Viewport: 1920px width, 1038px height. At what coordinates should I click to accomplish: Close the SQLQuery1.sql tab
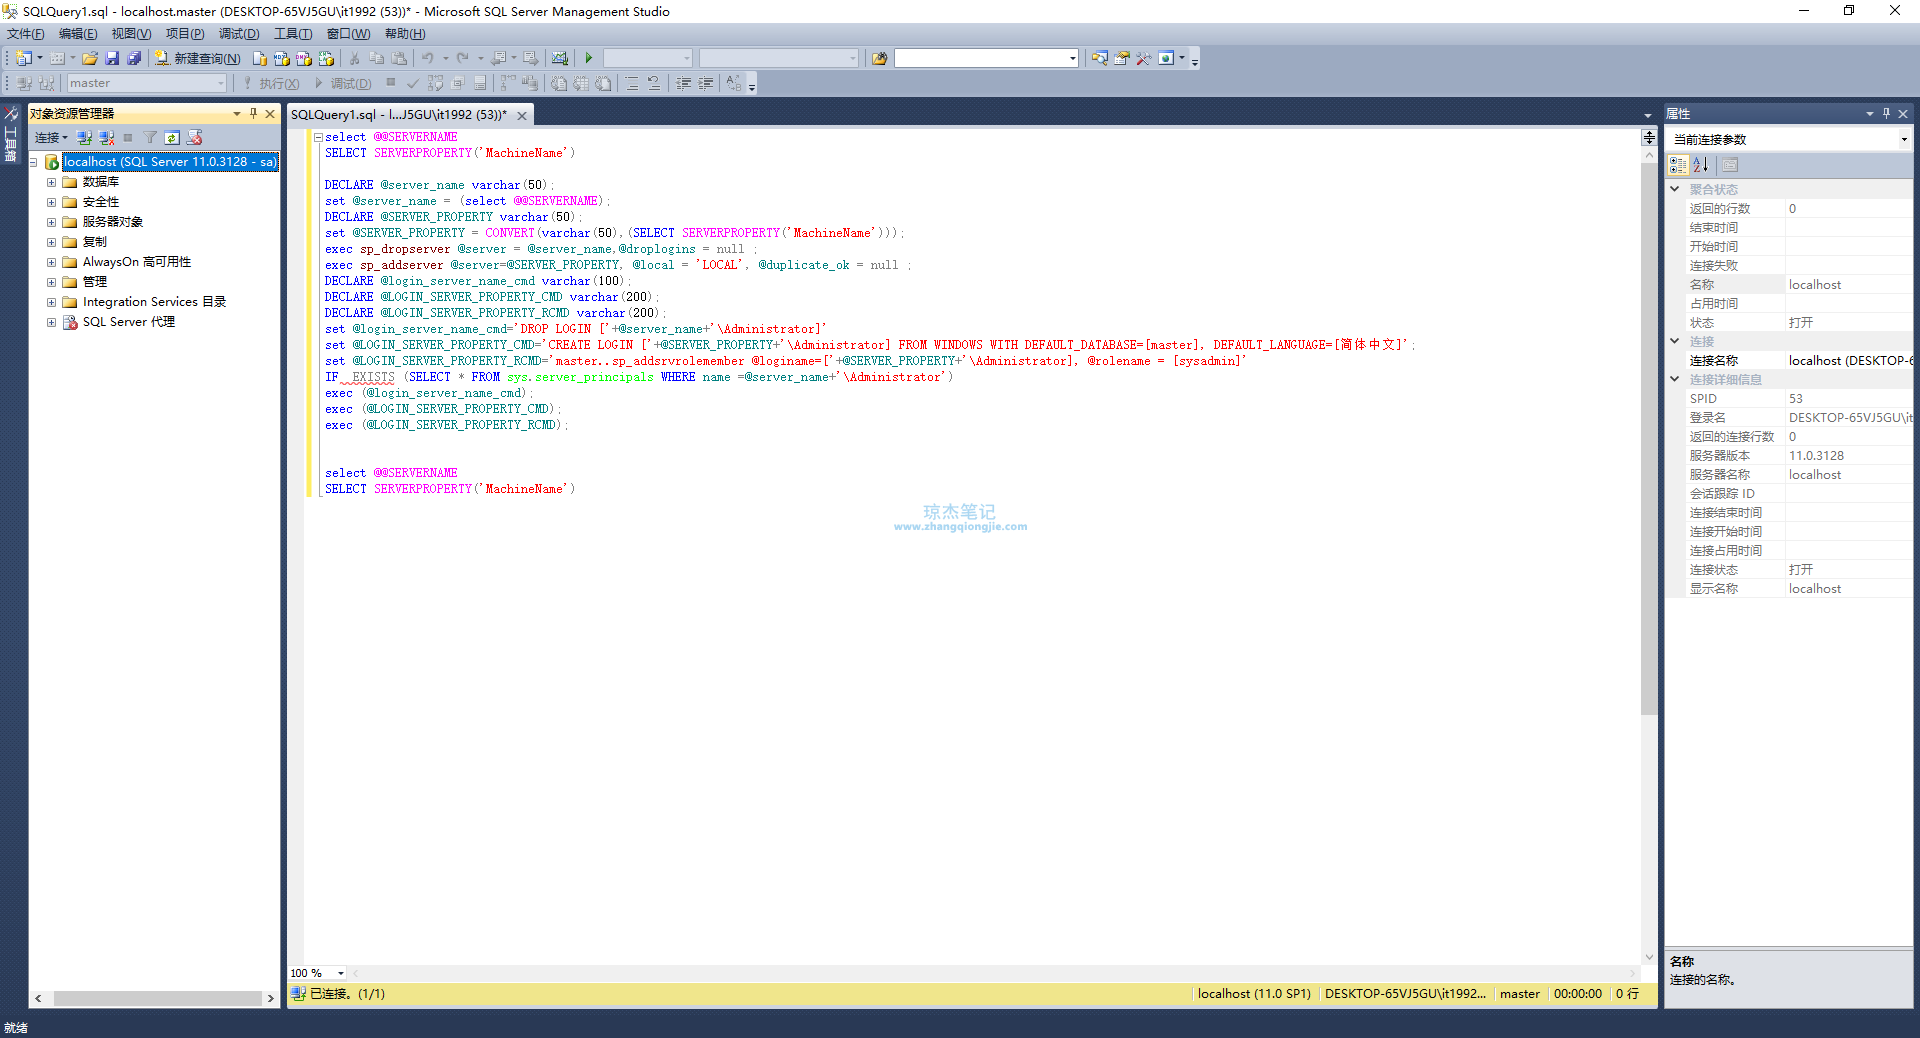click(x=522, y=116)
